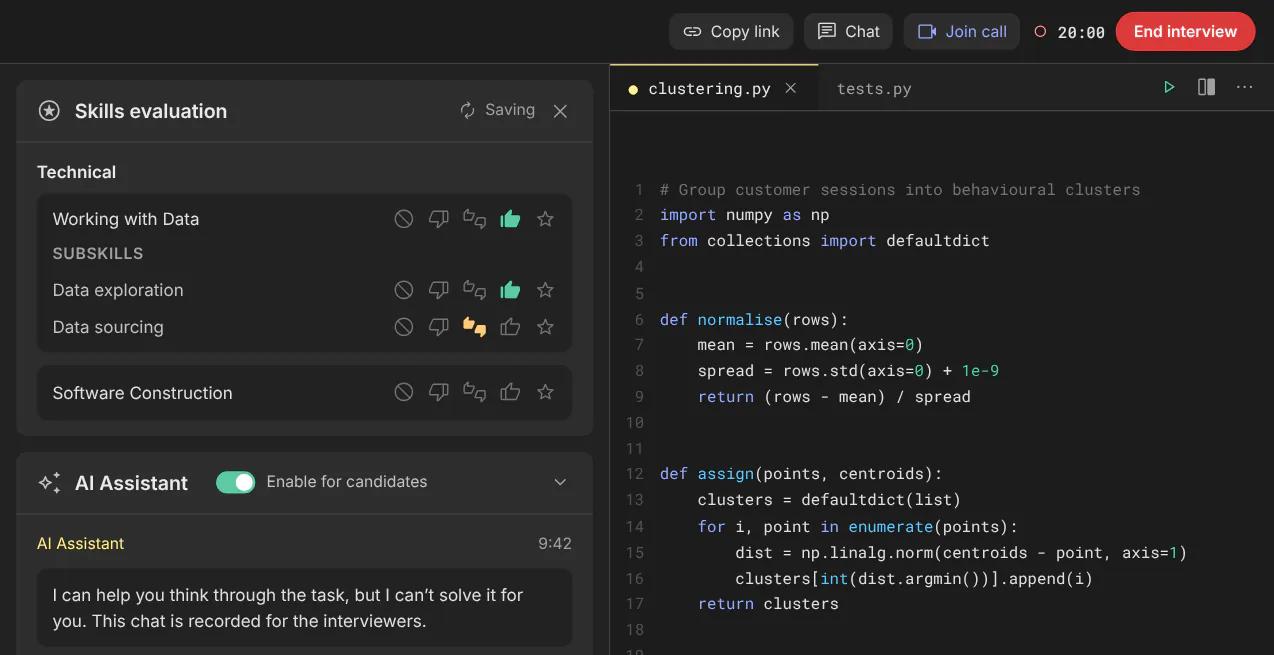Screen dimensions: 1274x655
Task: Switch to the tests.py tab
Action: [874, 88]
